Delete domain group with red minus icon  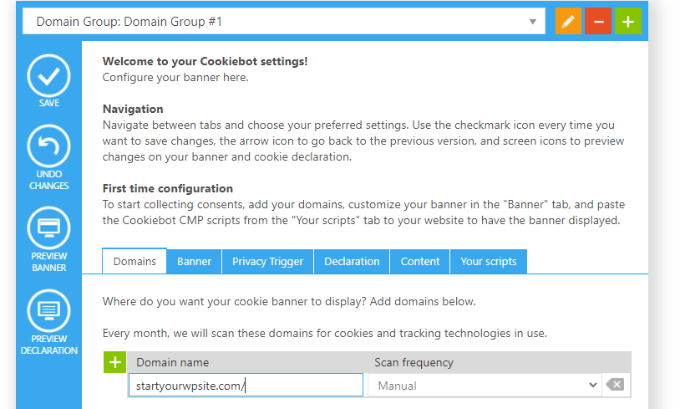click(x=598, y=21)
